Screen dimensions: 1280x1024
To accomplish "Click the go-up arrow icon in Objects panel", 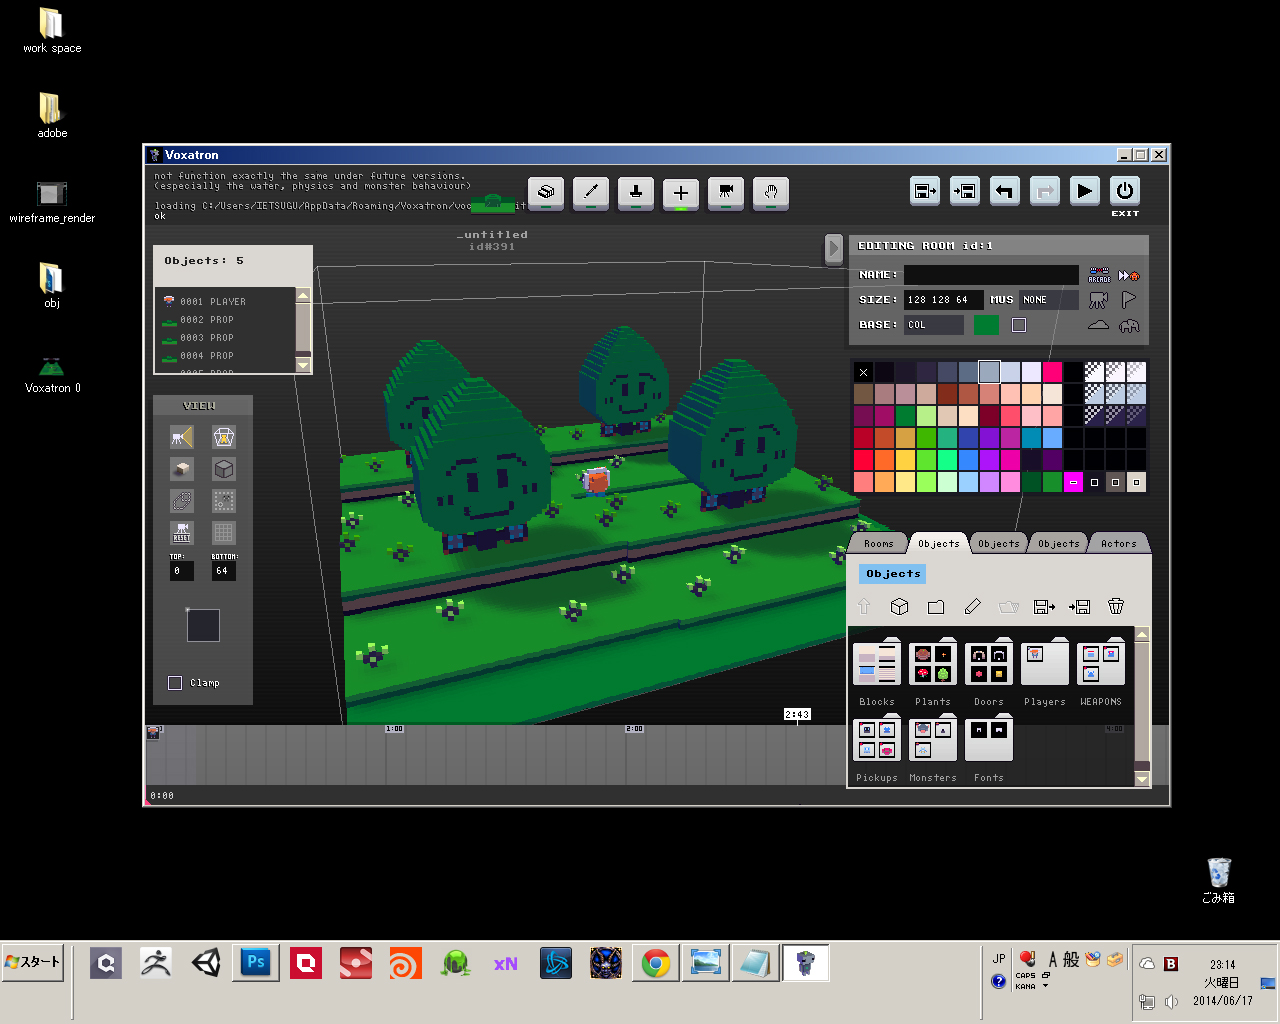I will pyautogui.click(x=864, y=607).
